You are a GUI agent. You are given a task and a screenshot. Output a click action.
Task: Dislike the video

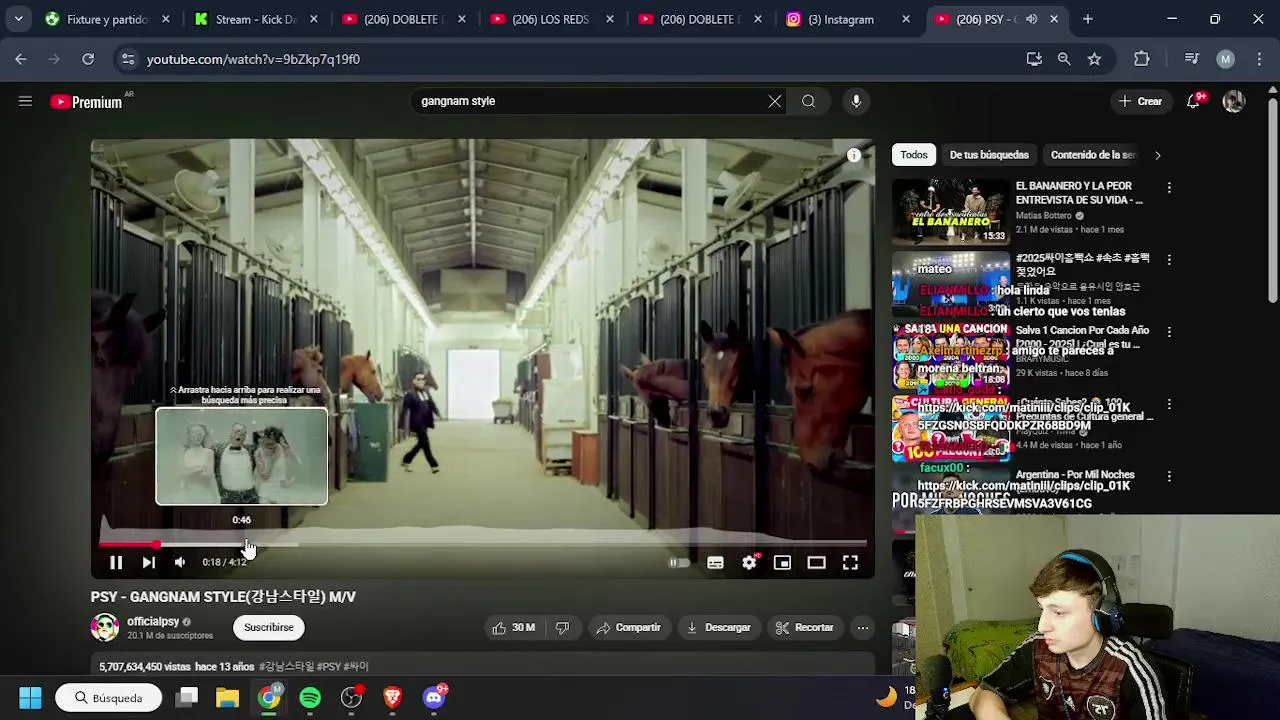[562, 627]
